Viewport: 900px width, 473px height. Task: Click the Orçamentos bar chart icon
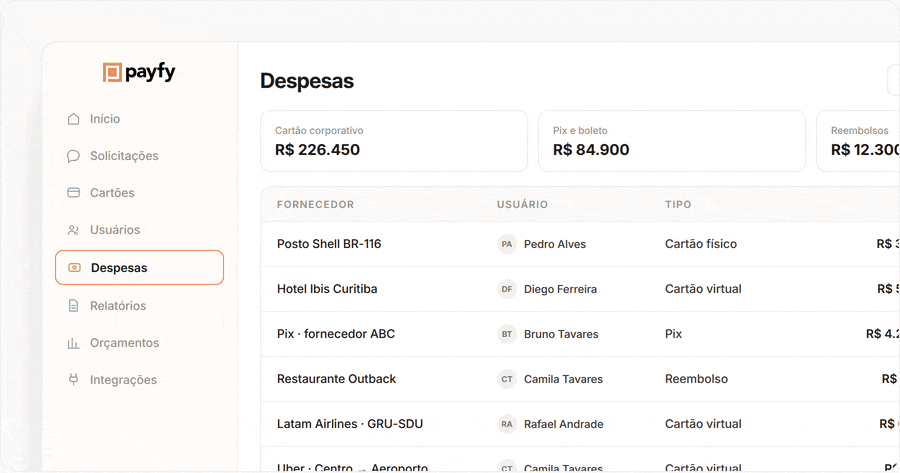click(x=73, y=343)
